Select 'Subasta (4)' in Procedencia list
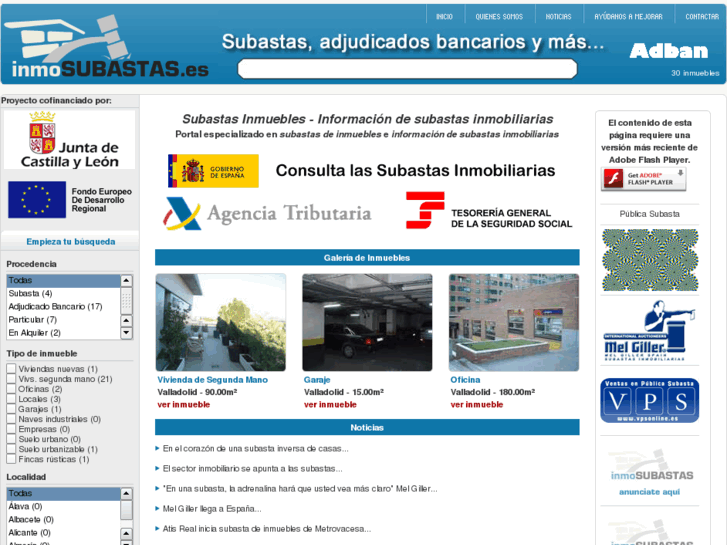This screenshot has height=545, width=727. click(x=64, y=293)
